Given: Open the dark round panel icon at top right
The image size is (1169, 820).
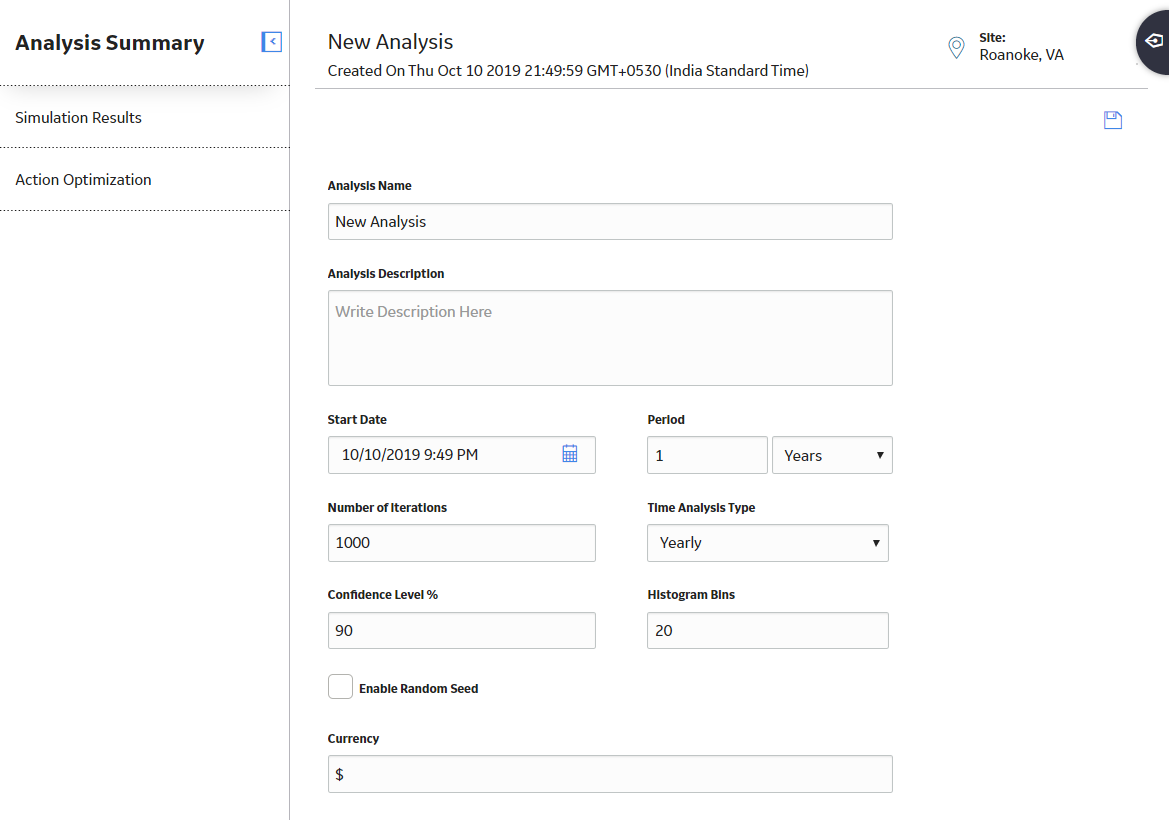Looking at the screenshot, I should (x=1153, y=42).
